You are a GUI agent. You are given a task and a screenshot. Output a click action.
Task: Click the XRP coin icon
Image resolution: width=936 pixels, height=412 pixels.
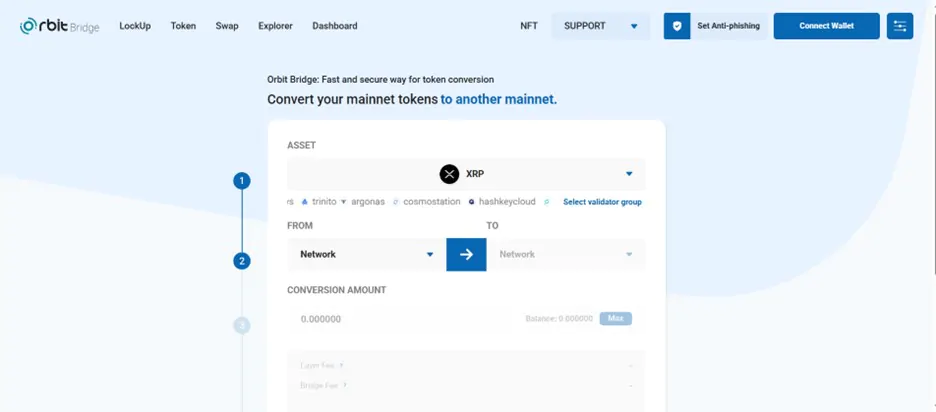pyautogui.click(x=449, y=174)
